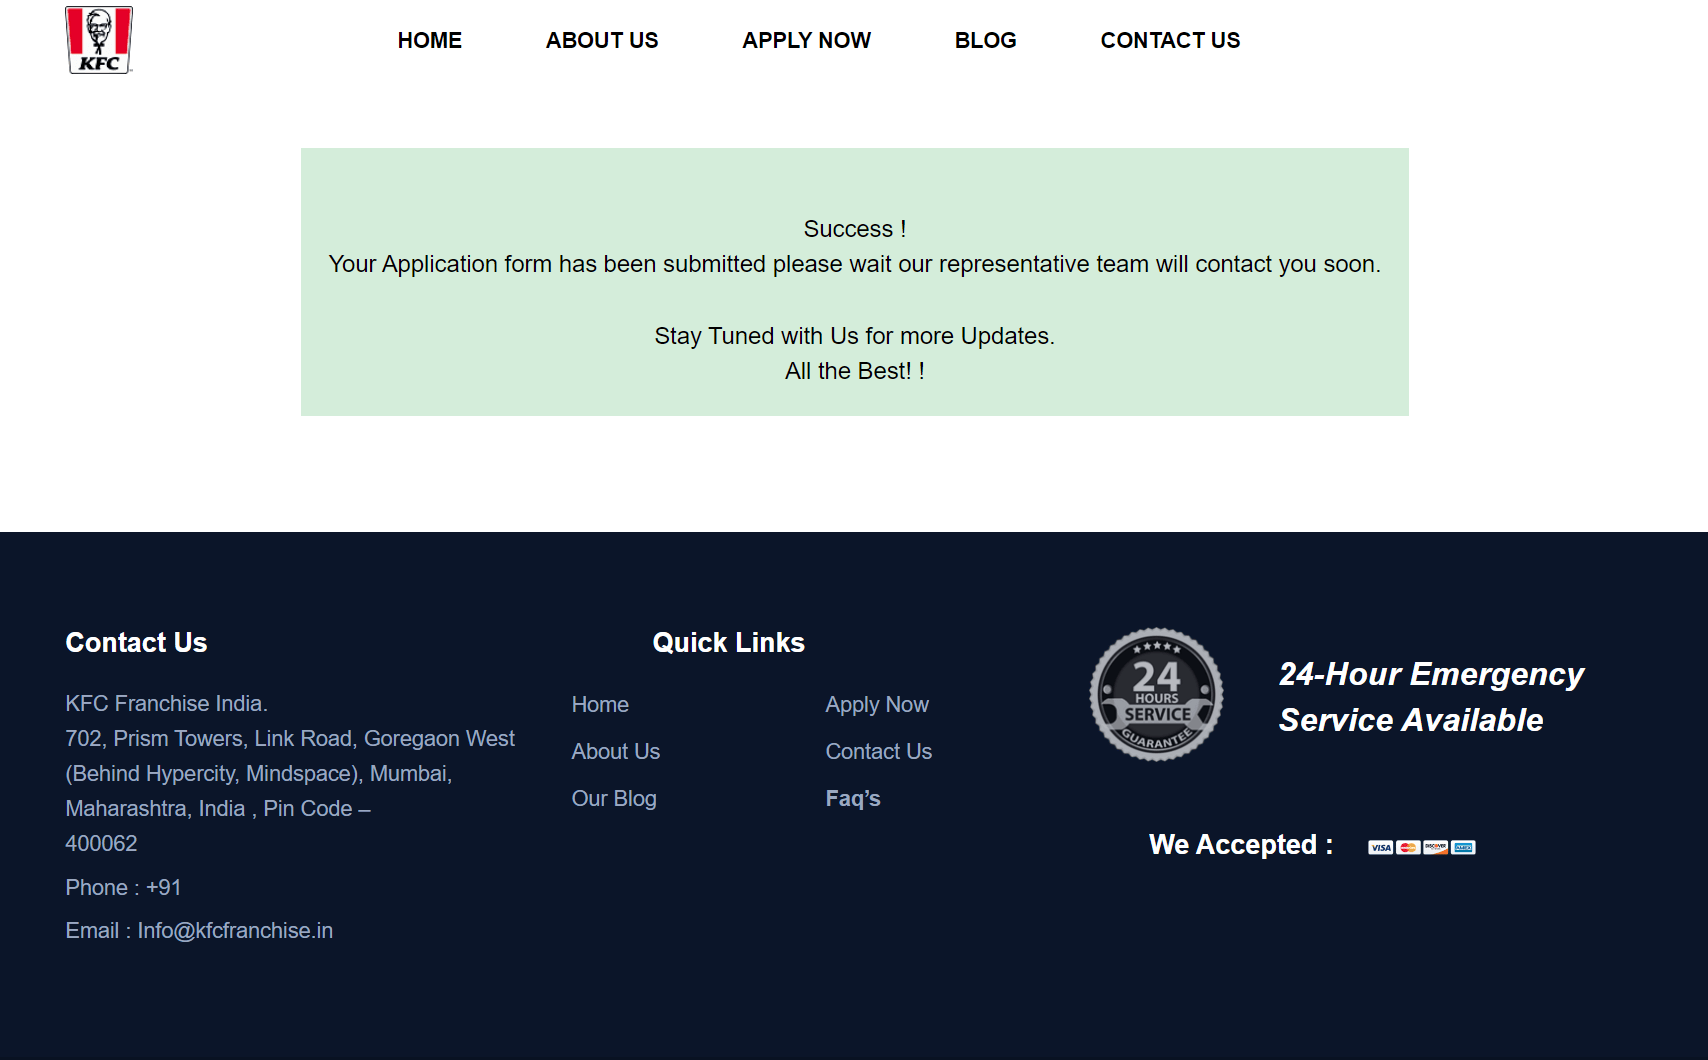1708x1060 pixels.
Task: Select APPLY NOW in the top navigation
Action: 806,40
